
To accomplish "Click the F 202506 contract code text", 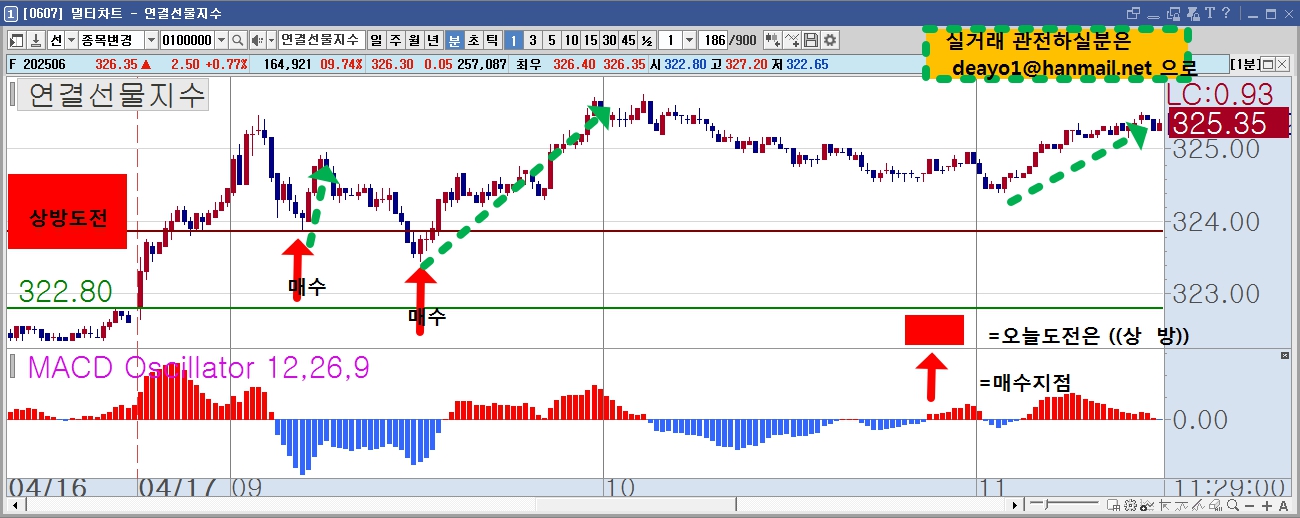I will pos(35,63).
